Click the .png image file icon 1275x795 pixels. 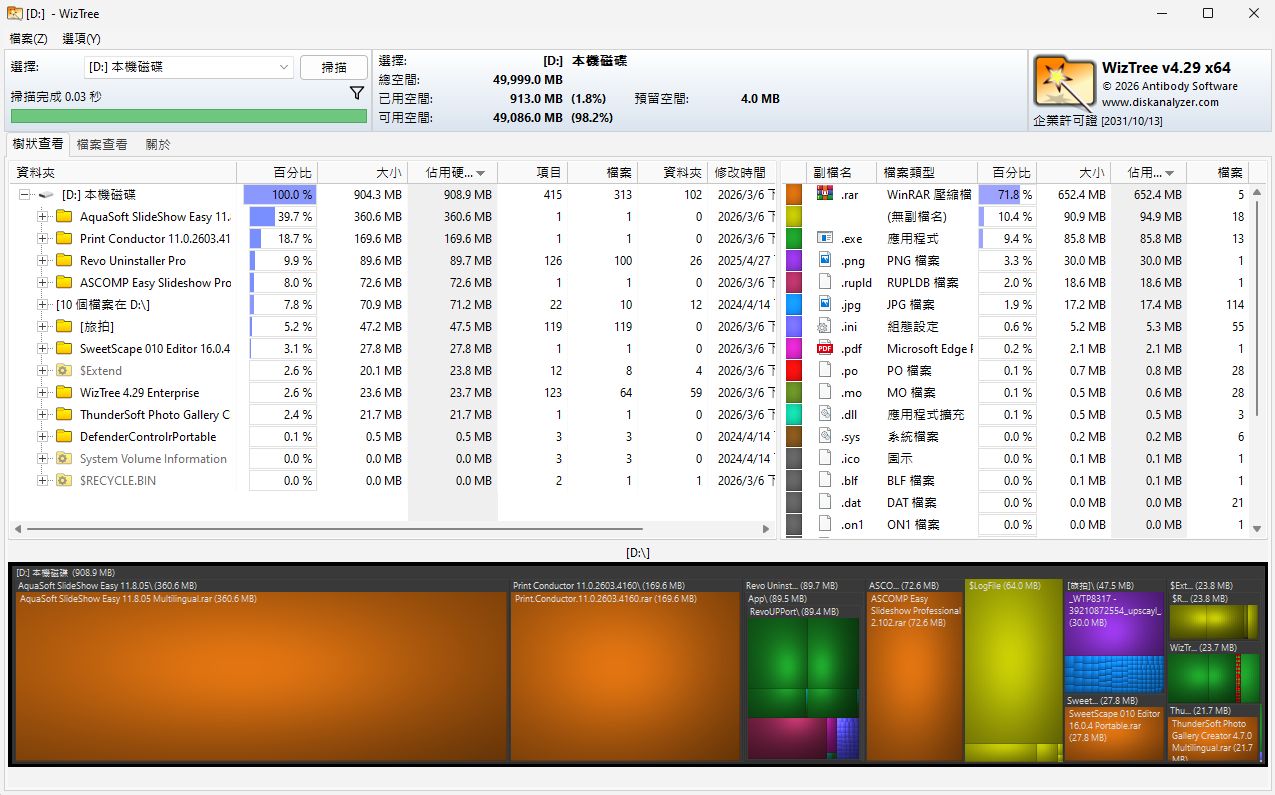pos(825,260)
